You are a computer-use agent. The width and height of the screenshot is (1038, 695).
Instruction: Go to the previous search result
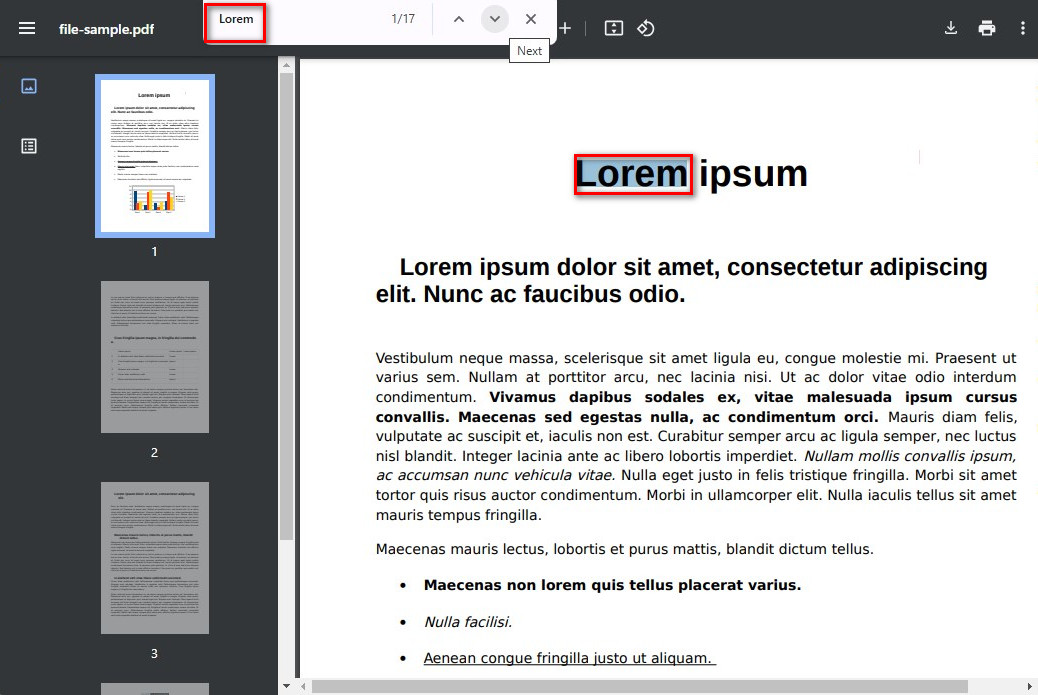point(458,18)
